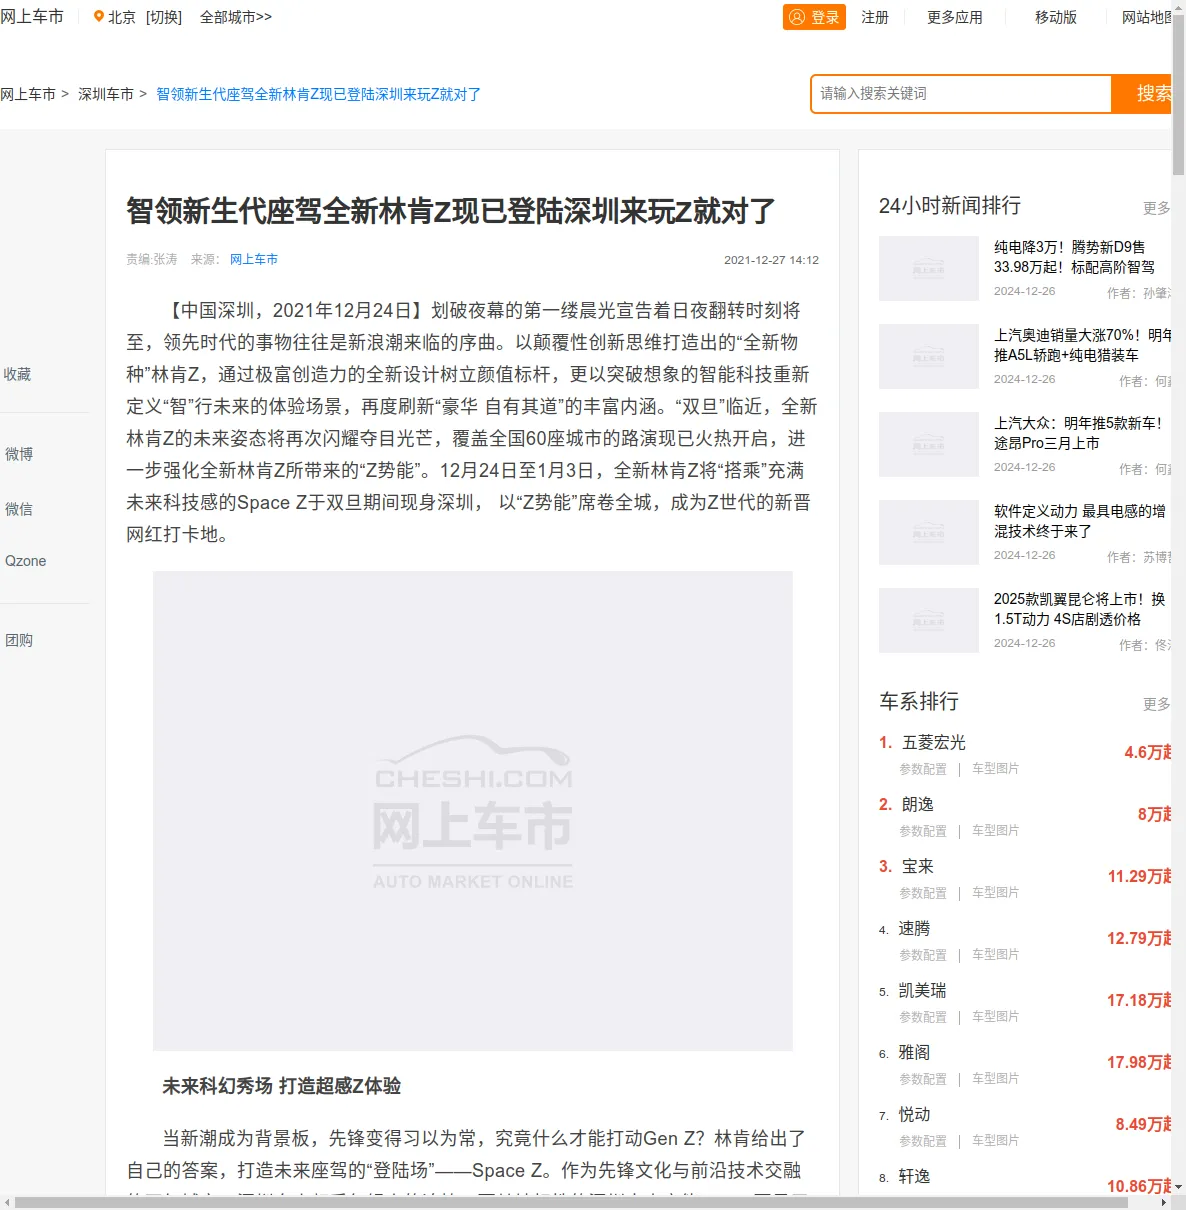The width and height of the screenshot is (1186, 1210).
Task: Open 参数配置 for 速腾
Action: [x=923, y=955]
